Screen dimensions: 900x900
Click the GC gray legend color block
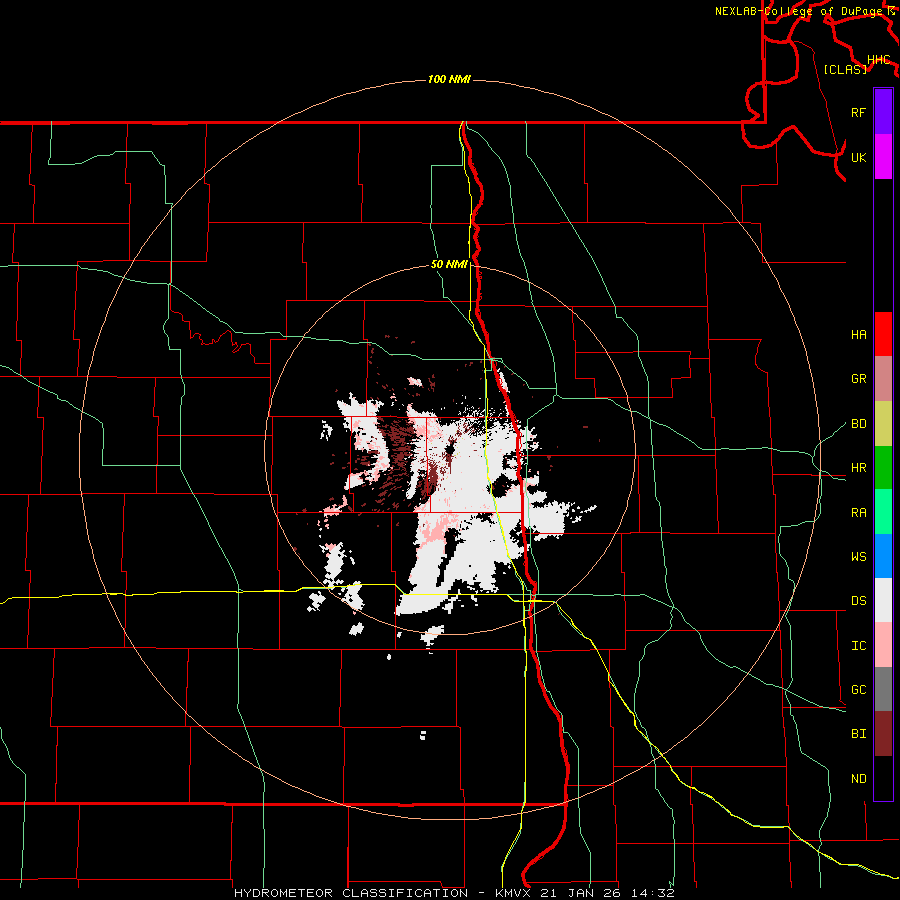(883, 689)
